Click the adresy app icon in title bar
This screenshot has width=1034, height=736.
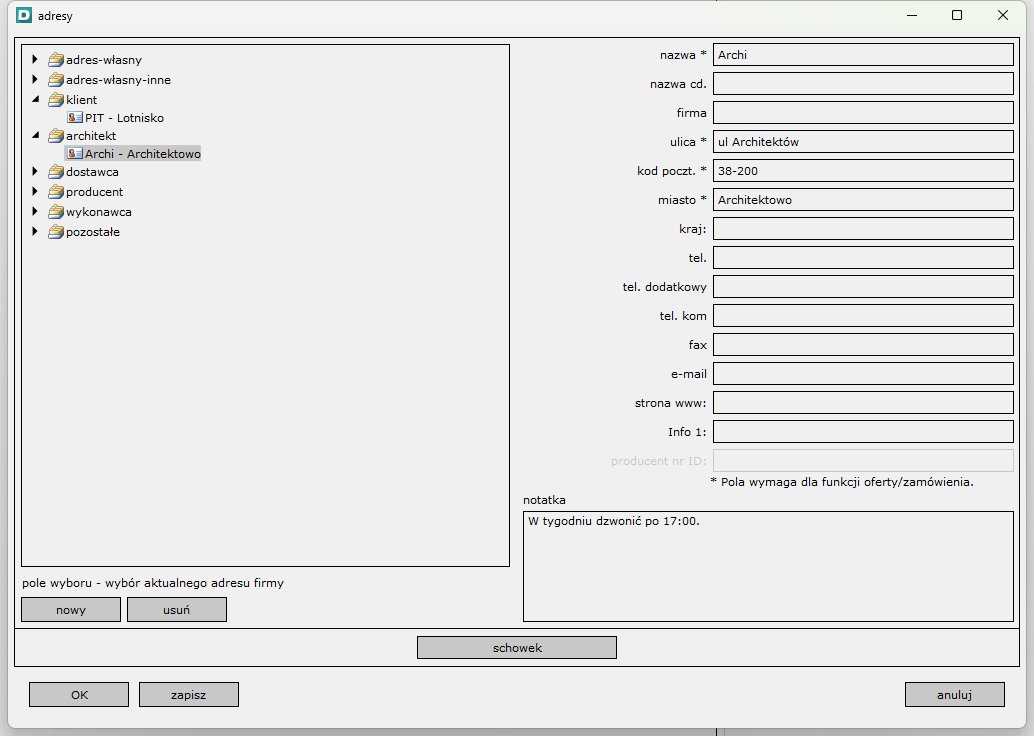click(x=25, y=16)
